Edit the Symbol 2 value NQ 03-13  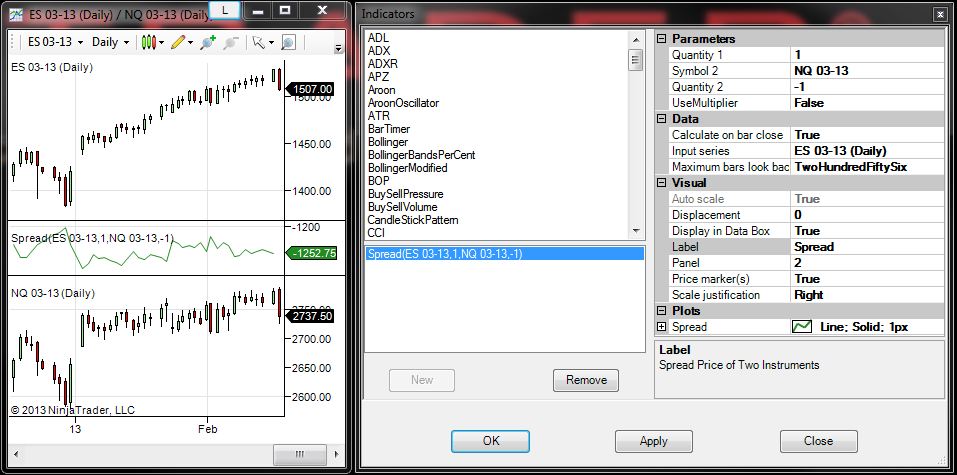coord(867,71)
